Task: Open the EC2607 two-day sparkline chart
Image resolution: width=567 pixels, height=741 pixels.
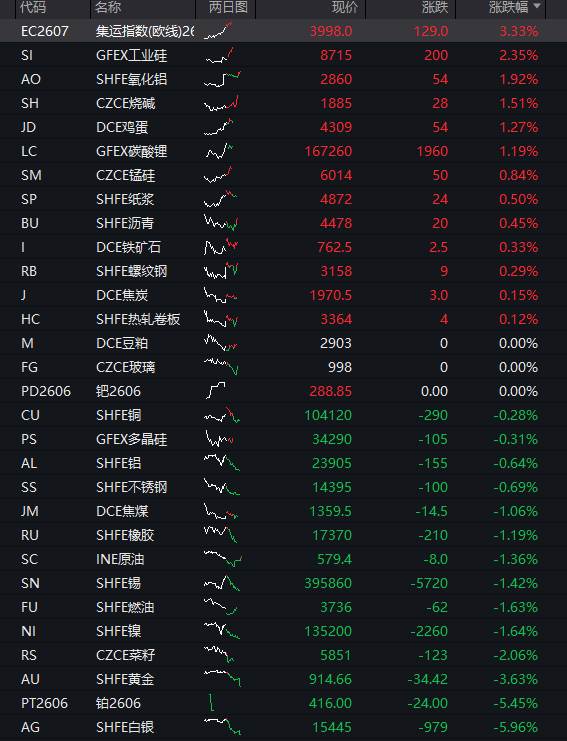Action: 218,31
